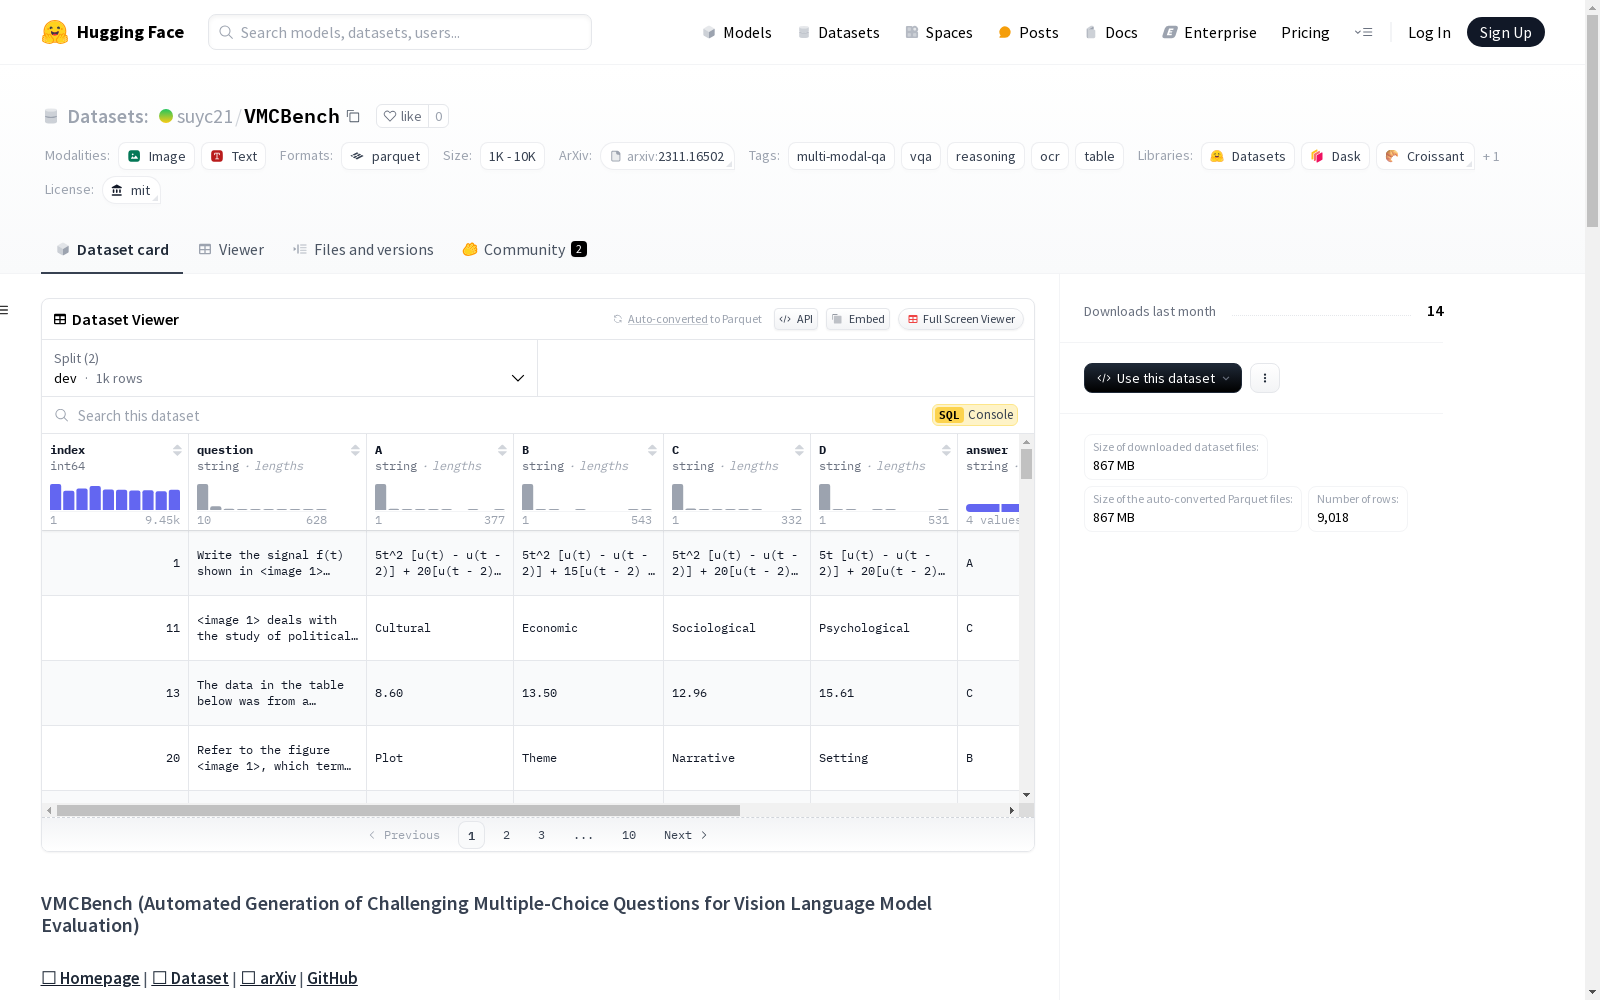Open the three-dot options next to Use this dataset

[1265, 378]
